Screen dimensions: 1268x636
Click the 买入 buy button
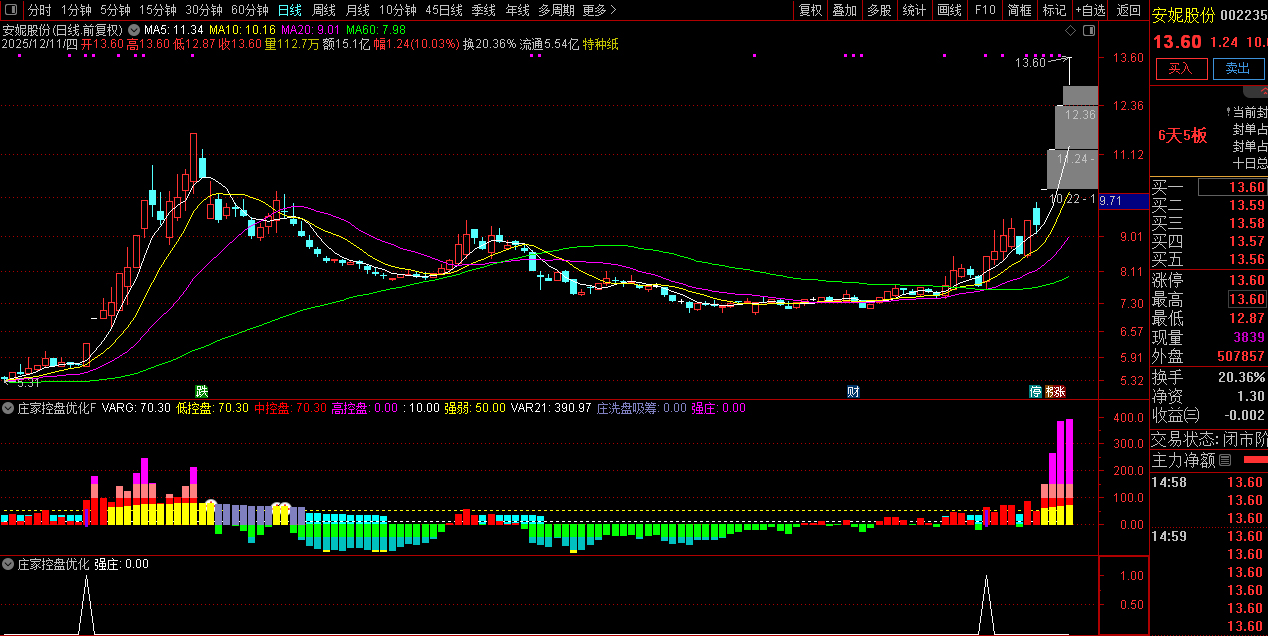tap(1181, 68)
